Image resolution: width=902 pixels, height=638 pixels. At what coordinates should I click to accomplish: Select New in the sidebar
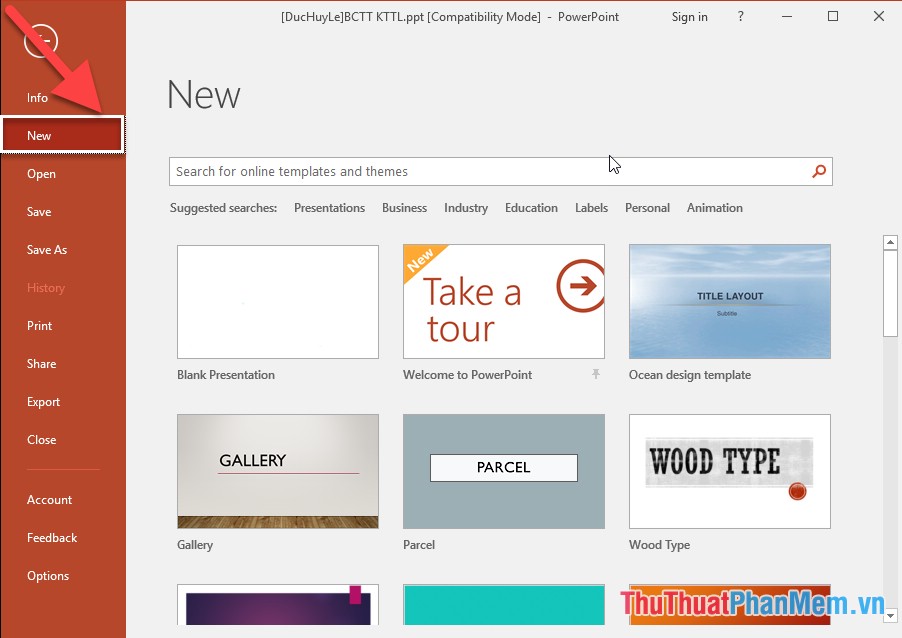coord(63,135)
